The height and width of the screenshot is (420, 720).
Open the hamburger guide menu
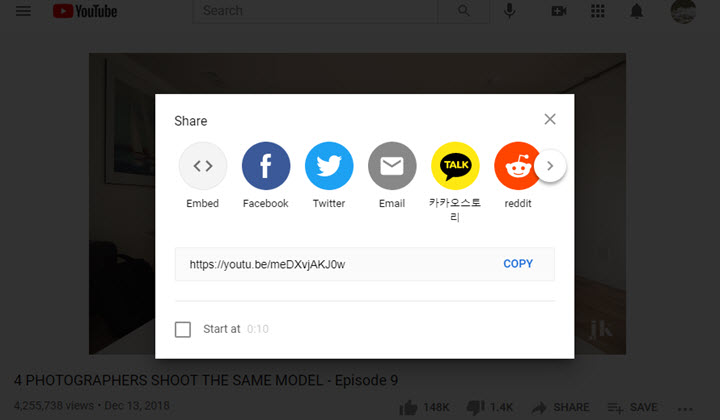(23, 11)
